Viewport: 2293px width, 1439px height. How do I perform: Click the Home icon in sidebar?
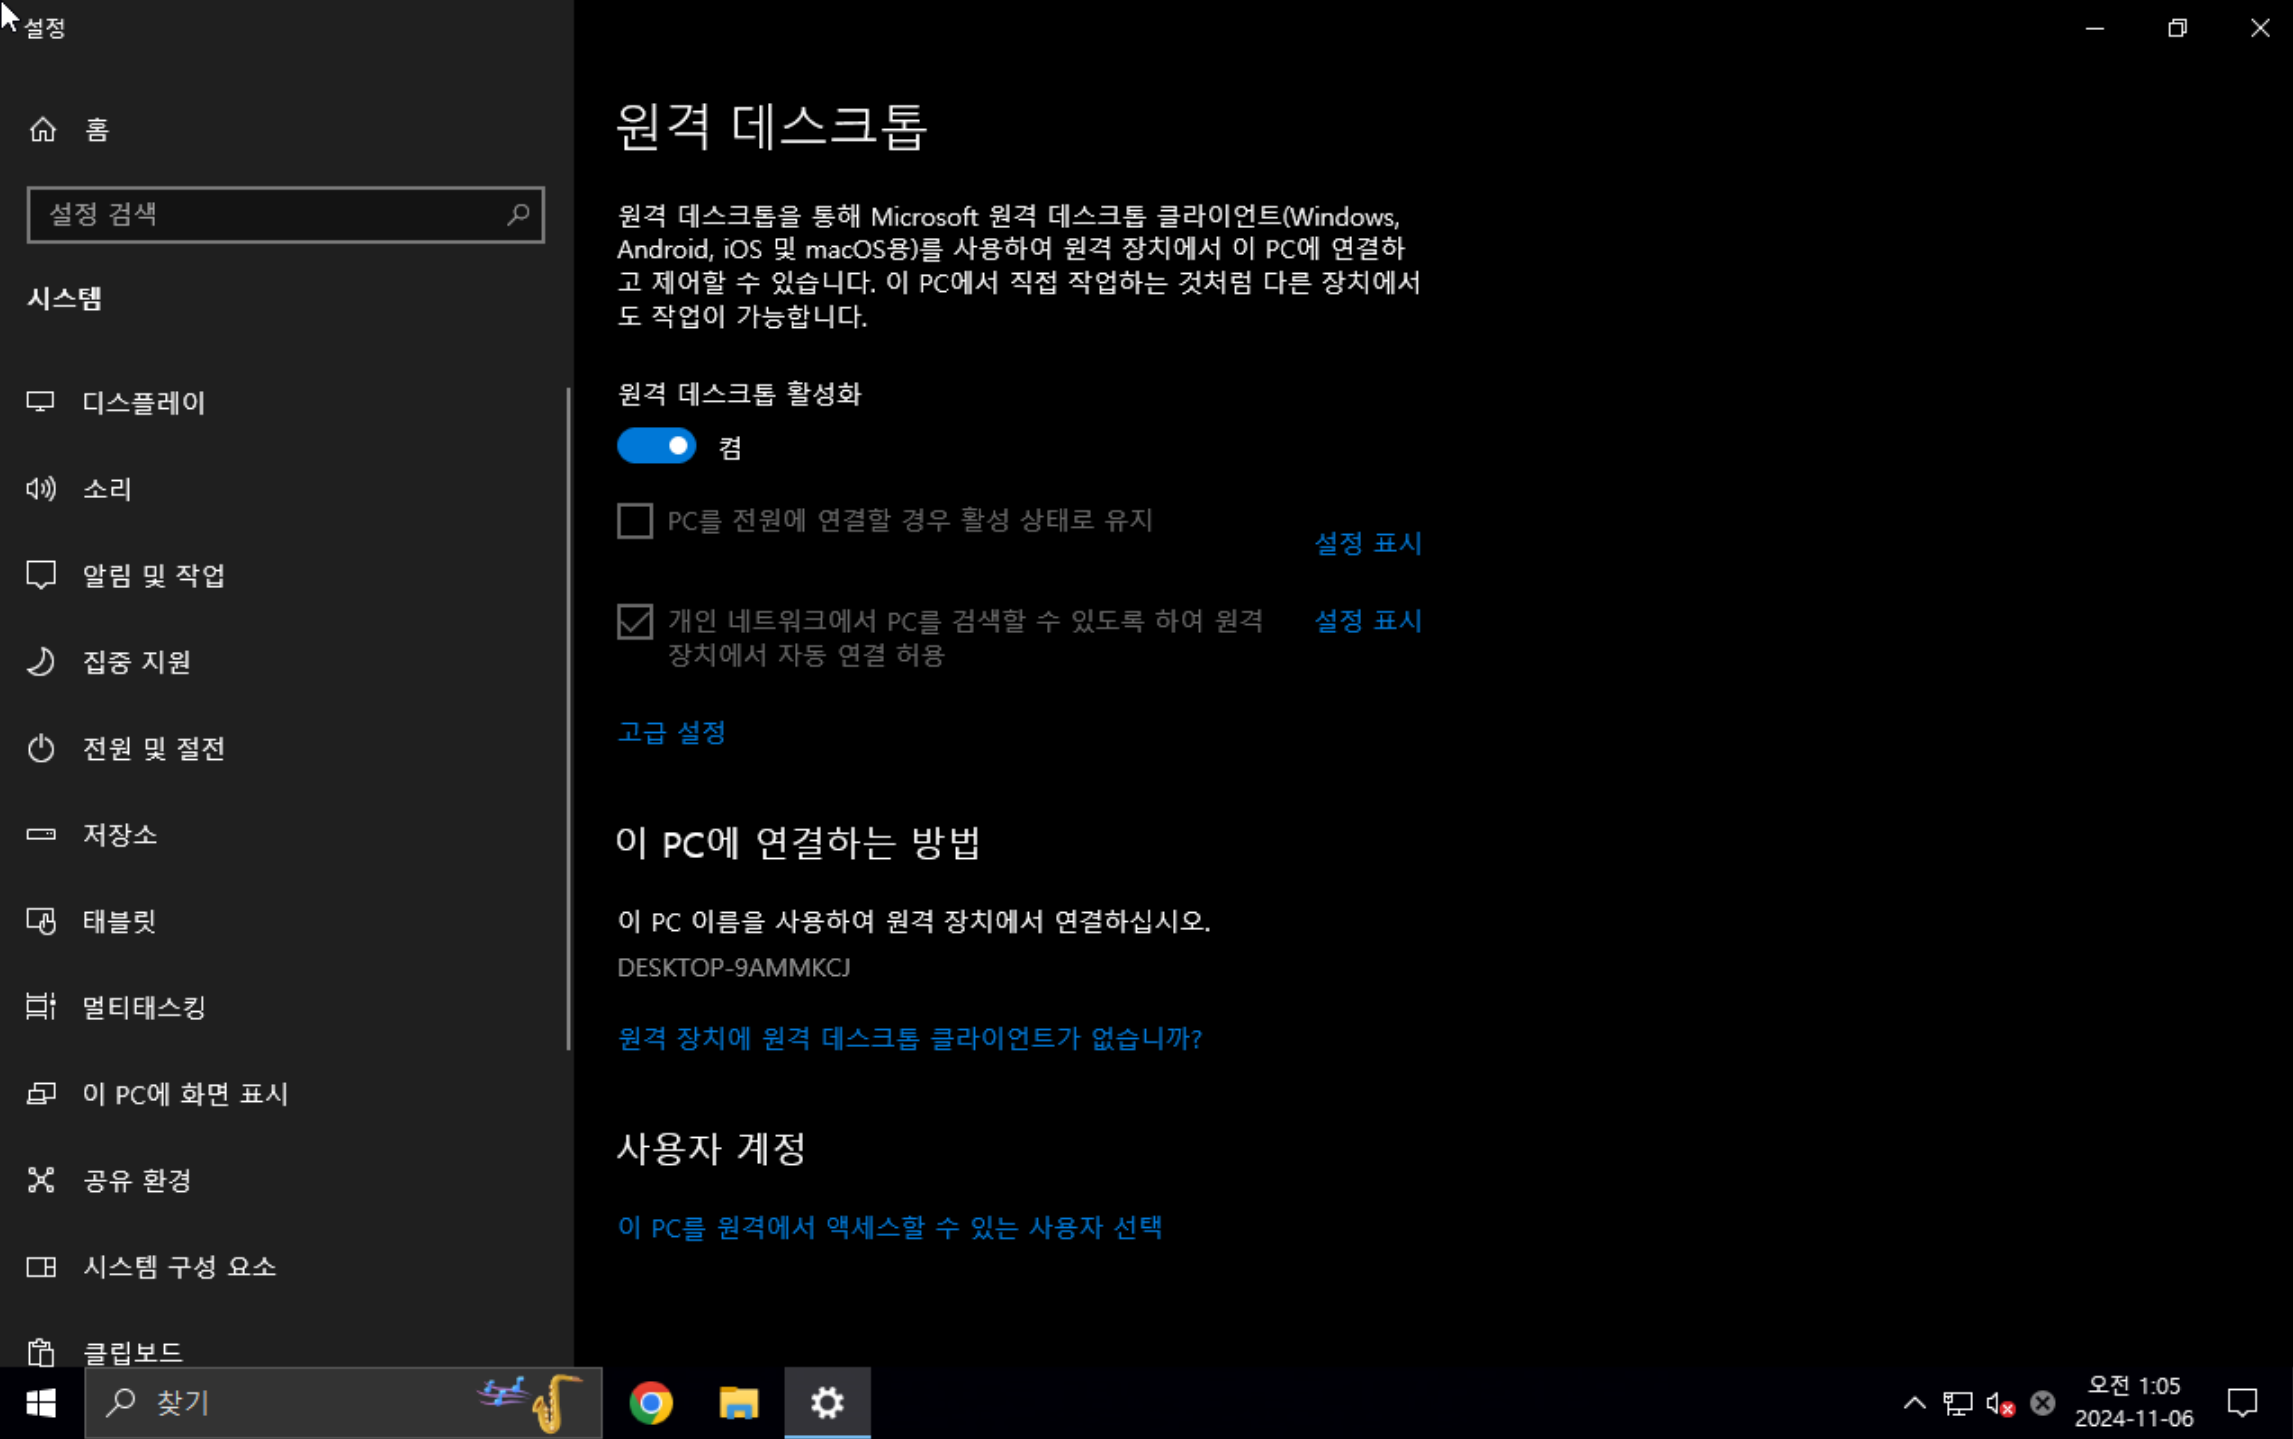click(42, 129)
